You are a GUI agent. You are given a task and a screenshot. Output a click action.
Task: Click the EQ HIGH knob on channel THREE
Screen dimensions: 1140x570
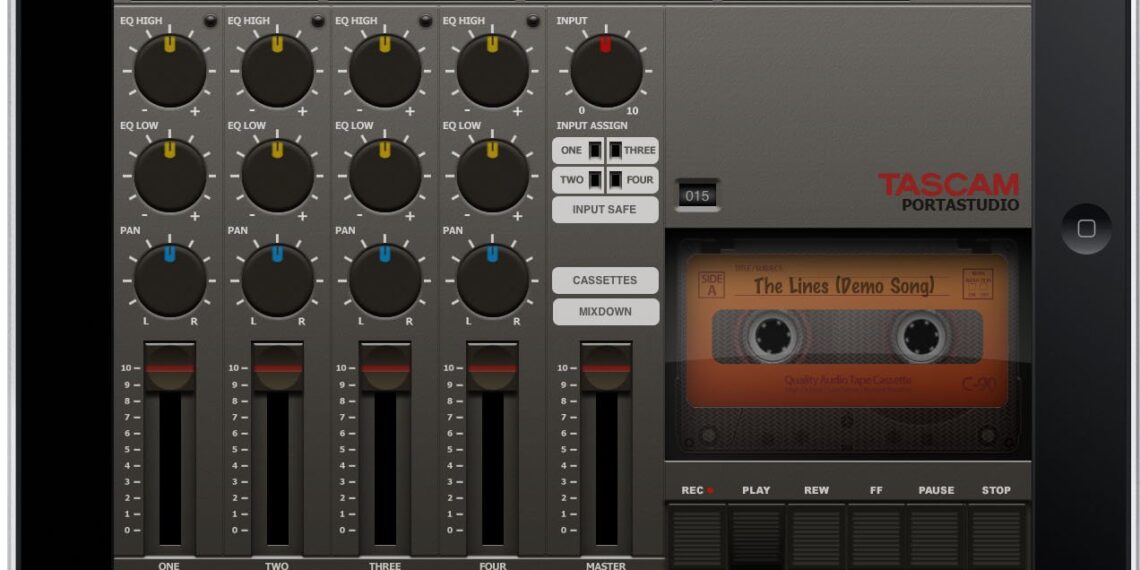(385, 71)
